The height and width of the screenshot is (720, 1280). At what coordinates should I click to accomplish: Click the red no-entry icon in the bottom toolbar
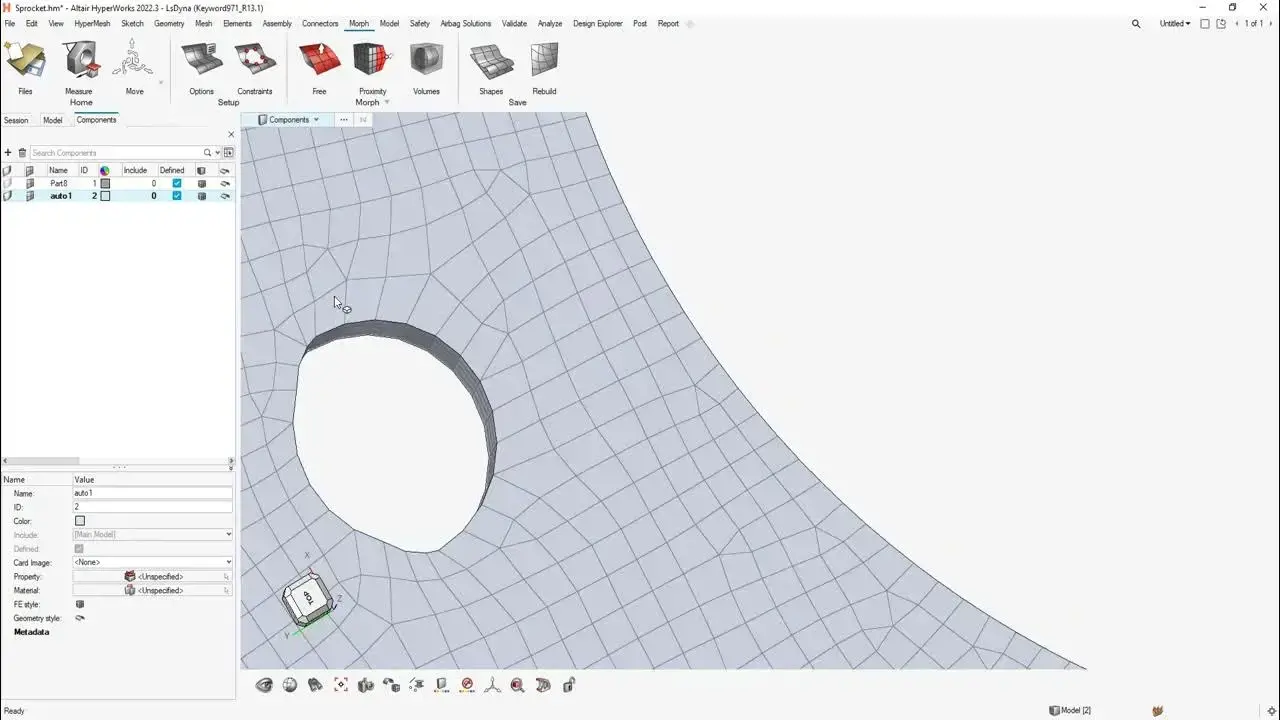tap(467, 685)
